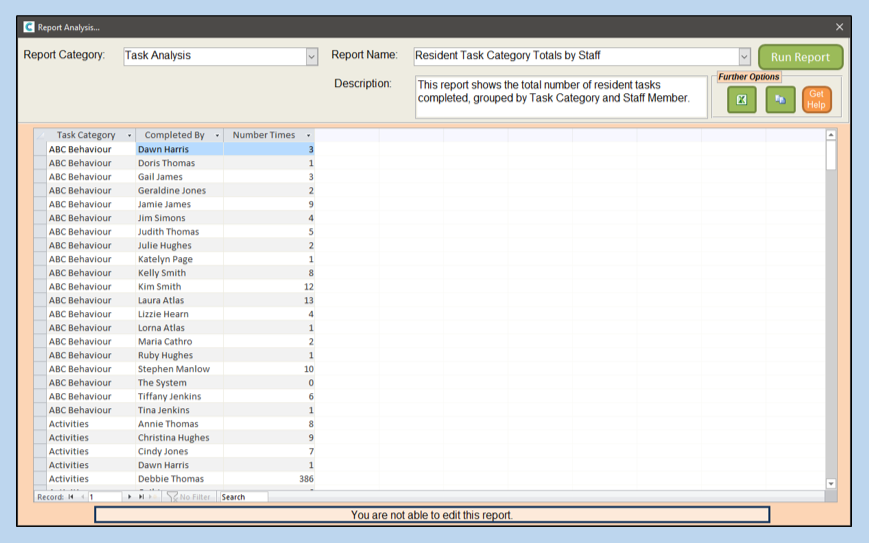The image size is (869, 543).
Task: Expand the Report Name dropdown list
Action: 744,57
